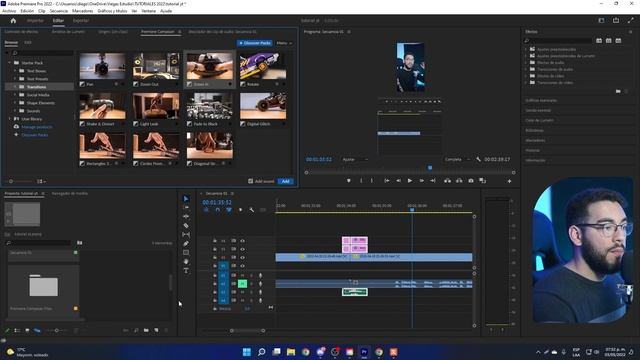The height and width of the screenshot is (360, 640).
Task: Expand the User library folder
Action: [10, 119]
